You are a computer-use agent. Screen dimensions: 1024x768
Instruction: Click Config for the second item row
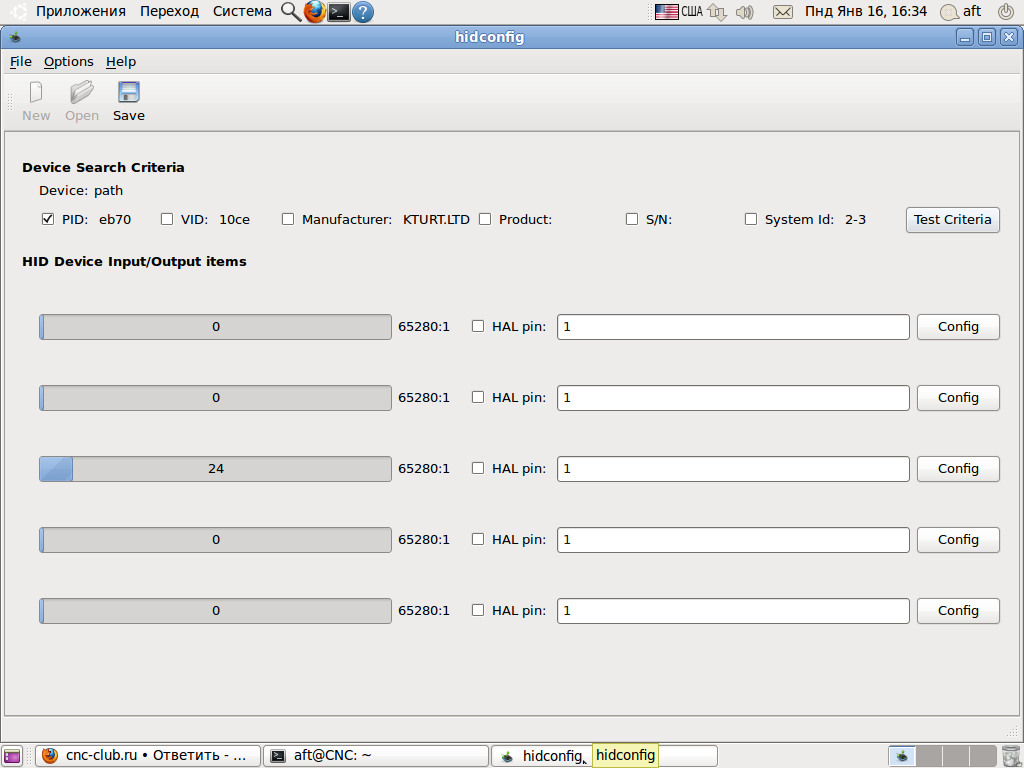tap(958, 398)
